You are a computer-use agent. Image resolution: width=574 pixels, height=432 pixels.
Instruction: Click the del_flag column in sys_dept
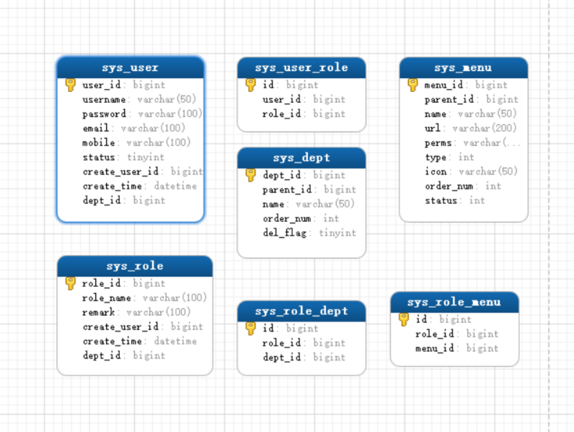[309, 233]
